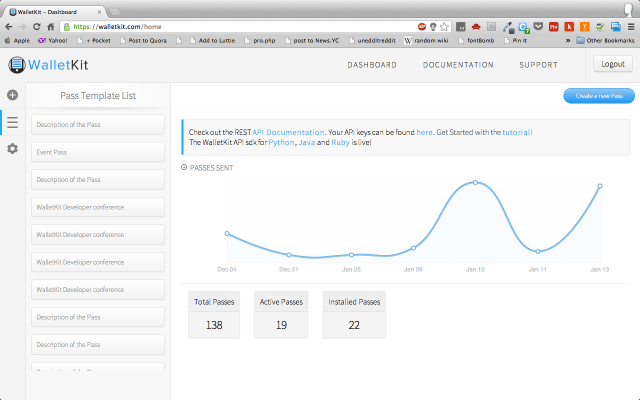Click the Post to Quora bookmark

point(143,40)
